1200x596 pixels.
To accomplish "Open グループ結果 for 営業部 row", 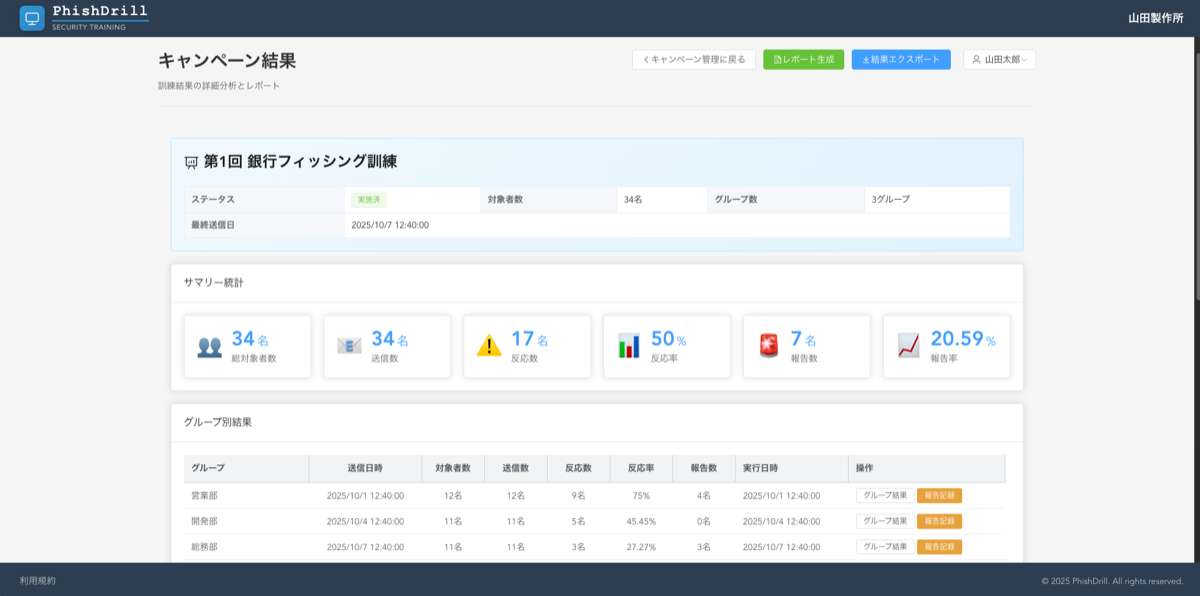I will point(884,494).
